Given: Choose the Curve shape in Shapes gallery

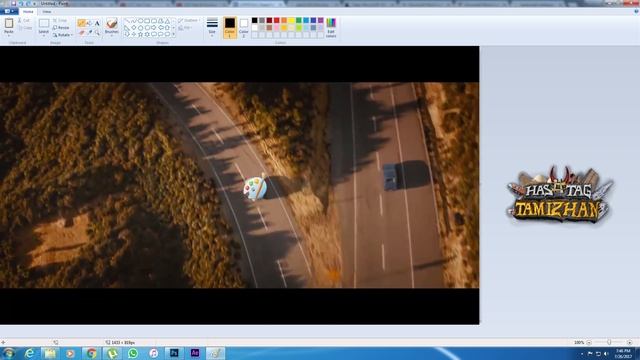Looking at the screenshot, I should [x=133, y=21].
